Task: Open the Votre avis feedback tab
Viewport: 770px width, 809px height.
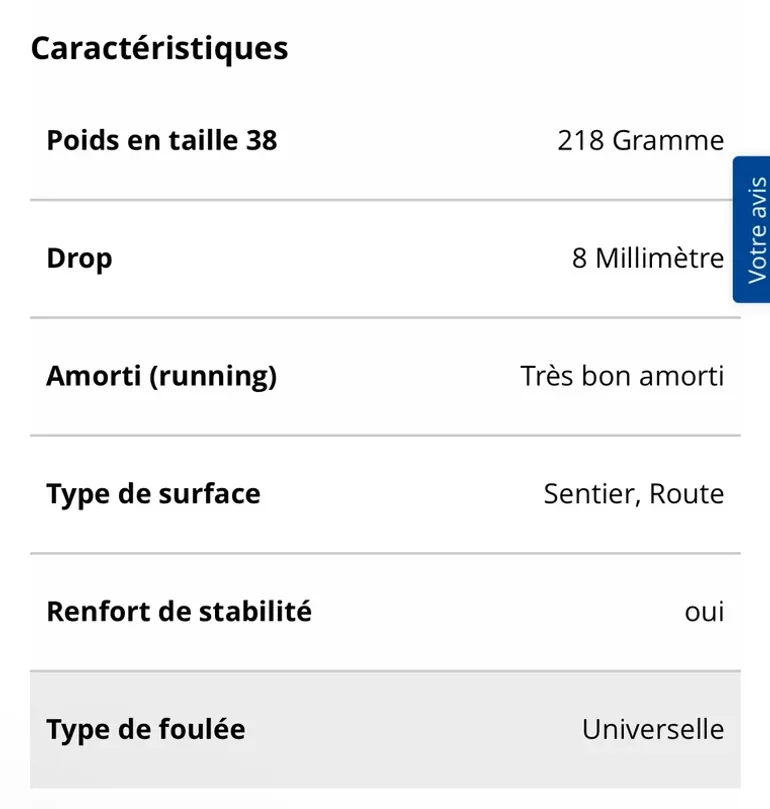Action: click(751, 230)
